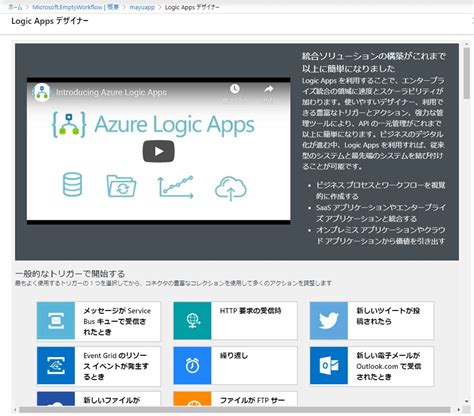Click the horizontal scrollbar at the bottom

coord(235,410)
